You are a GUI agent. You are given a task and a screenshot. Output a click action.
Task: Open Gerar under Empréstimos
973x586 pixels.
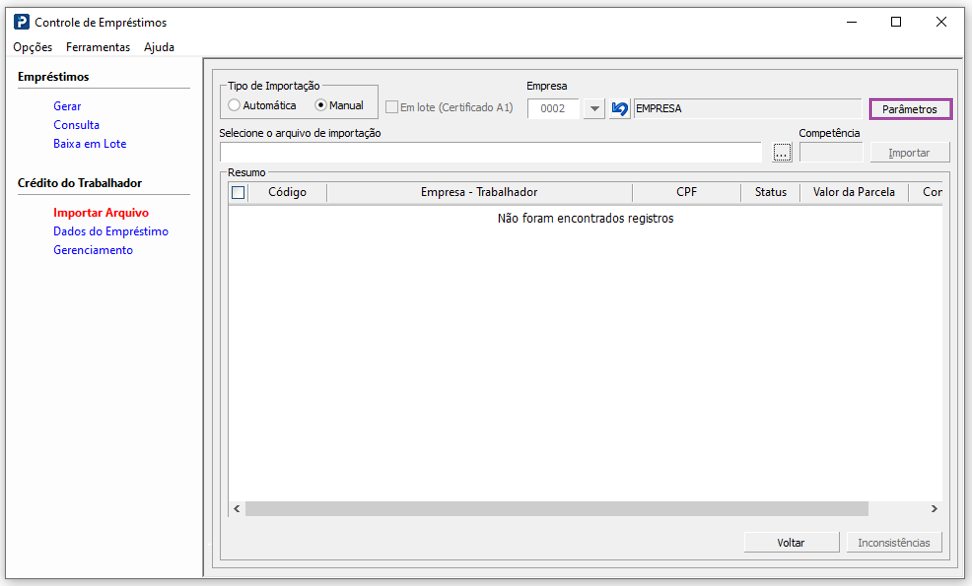(x=67, y=106)
